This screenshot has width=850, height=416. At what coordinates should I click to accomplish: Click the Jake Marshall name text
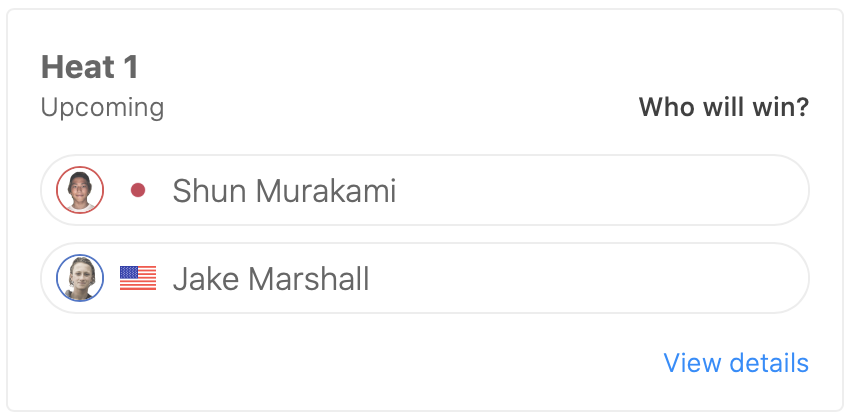271,278
